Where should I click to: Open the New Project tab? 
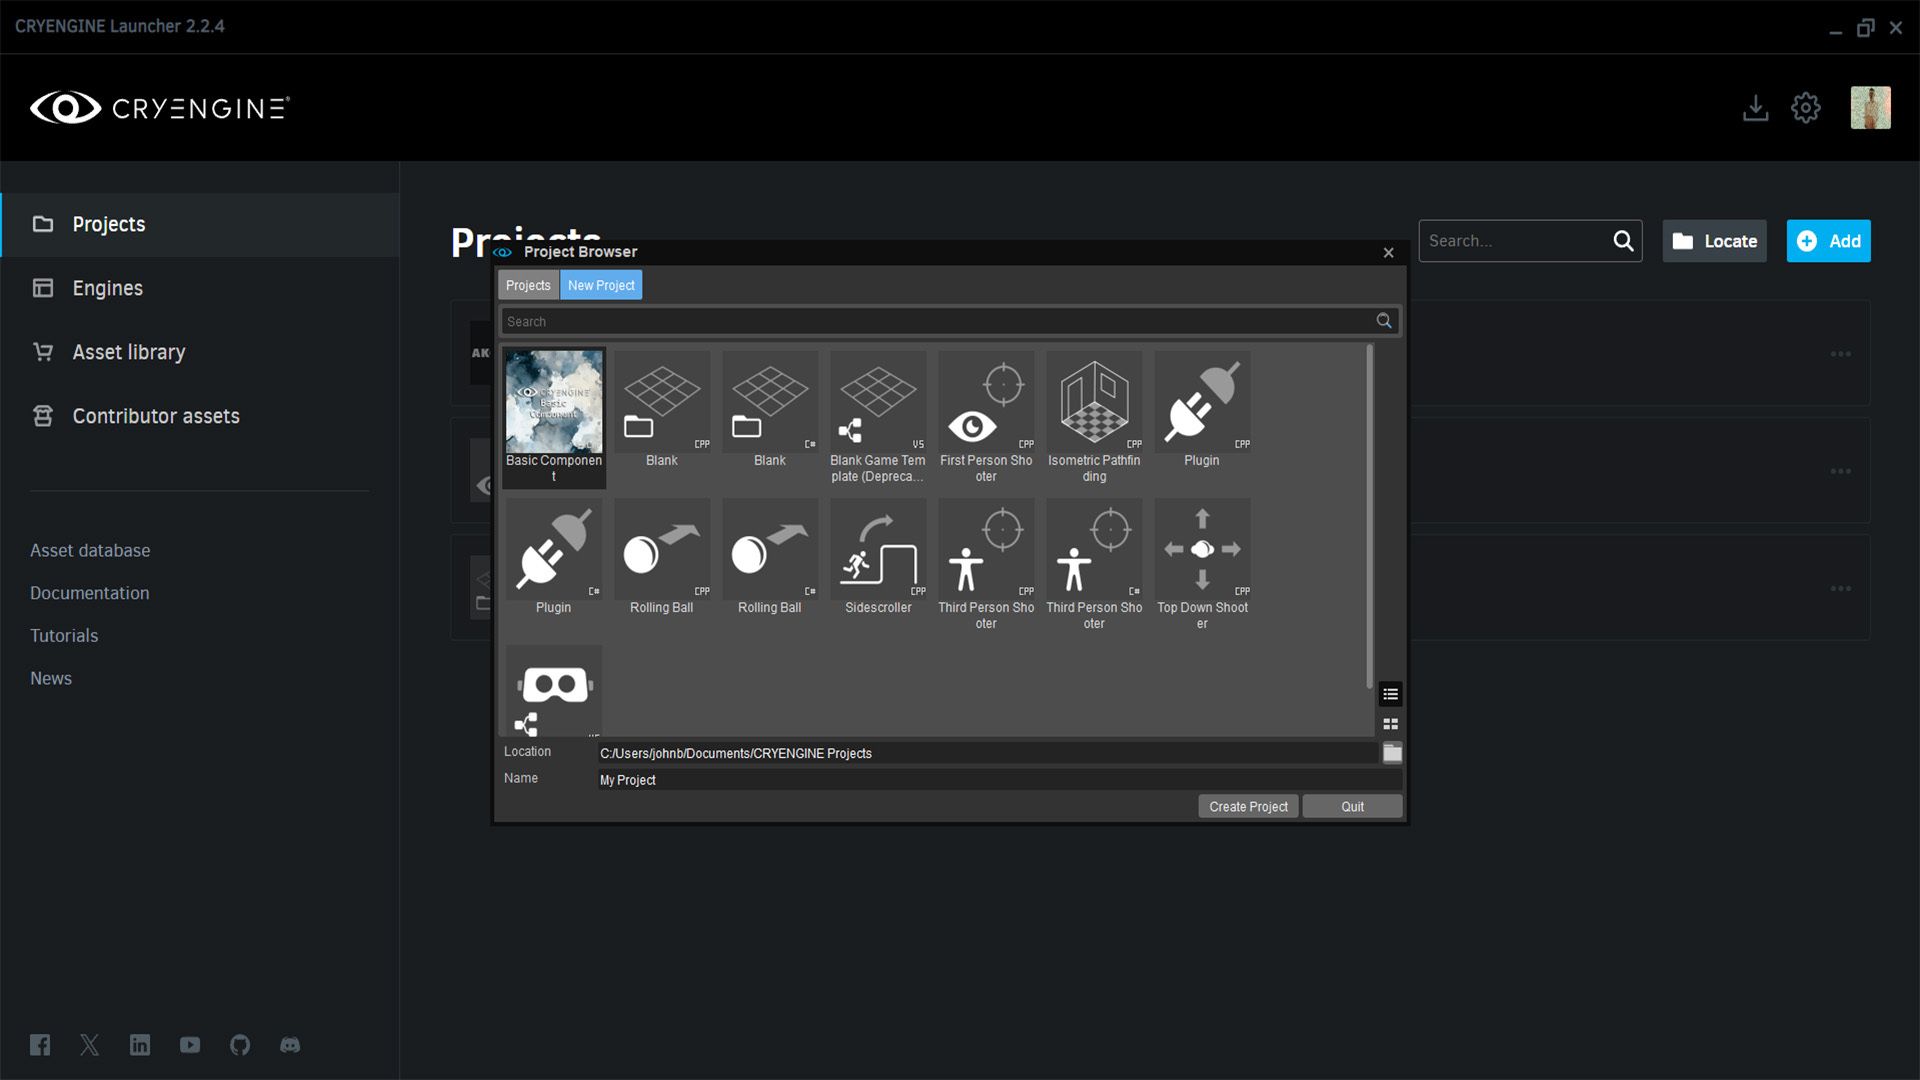[601, 285]
